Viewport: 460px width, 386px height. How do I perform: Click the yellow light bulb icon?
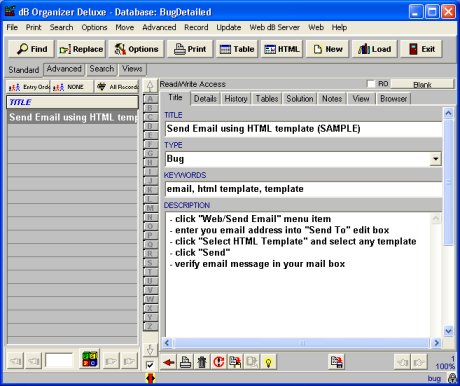268,362
